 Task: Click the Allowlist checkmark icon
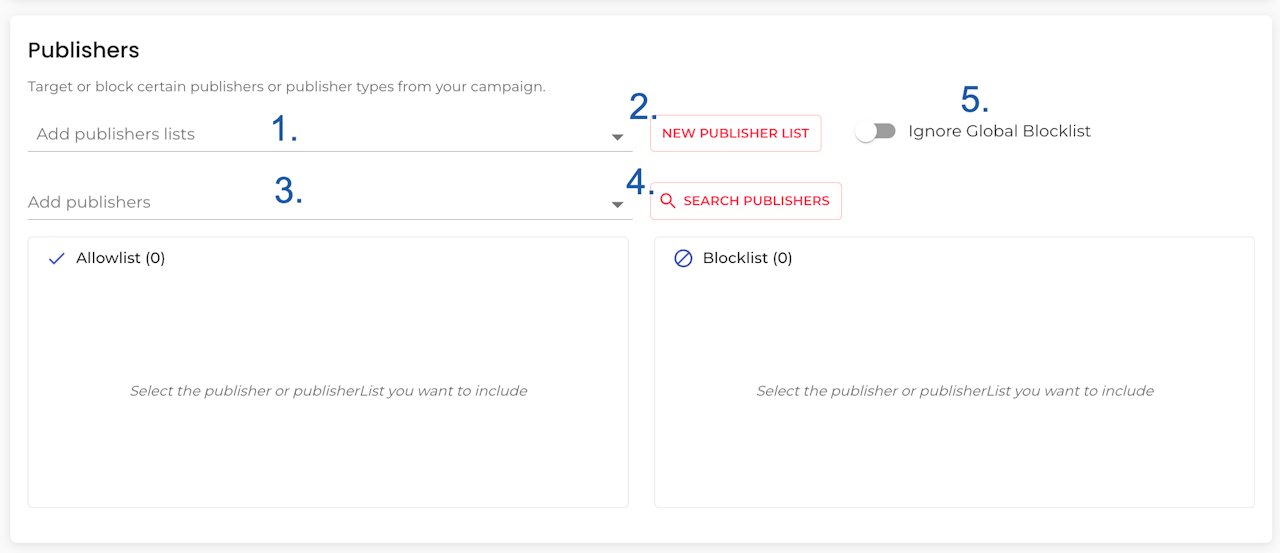coord(56,258)
